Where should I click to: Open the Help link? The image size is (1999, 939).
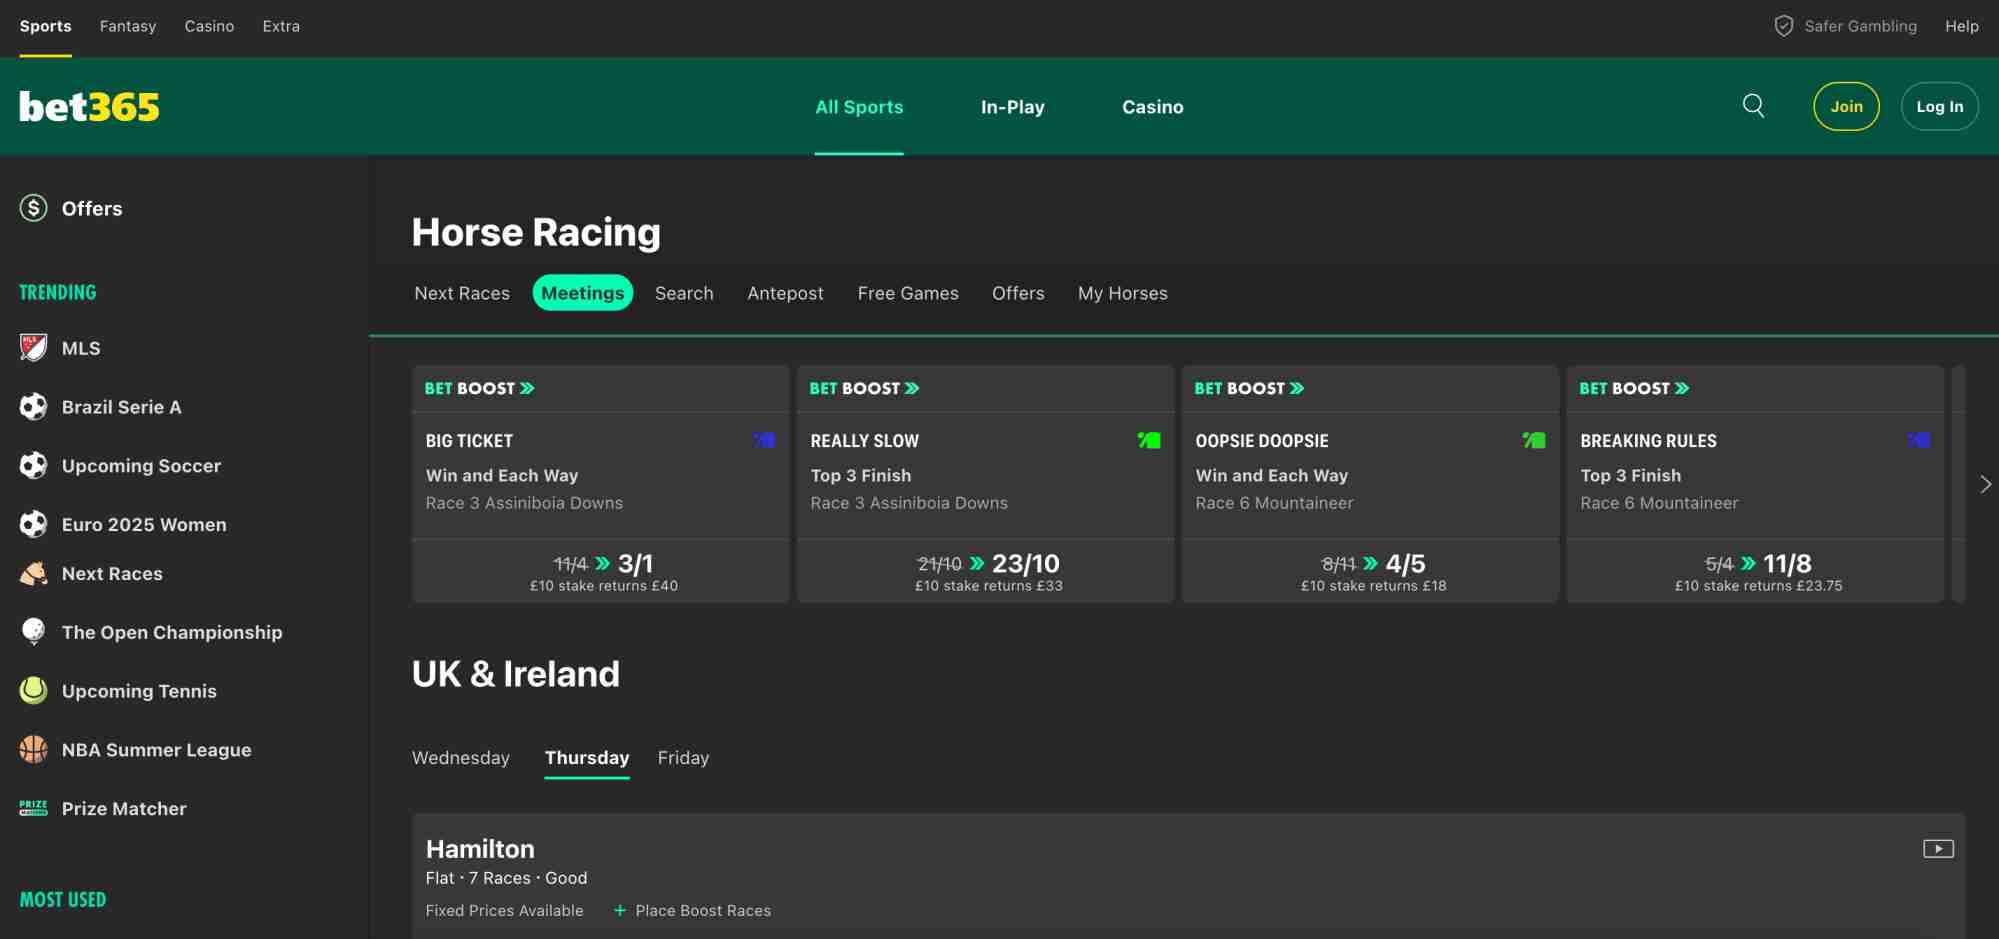1961,26
